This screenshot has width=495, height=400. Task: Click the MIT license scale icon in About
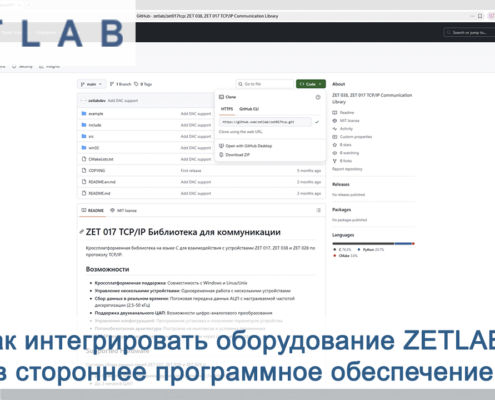(x=335, y=121)
